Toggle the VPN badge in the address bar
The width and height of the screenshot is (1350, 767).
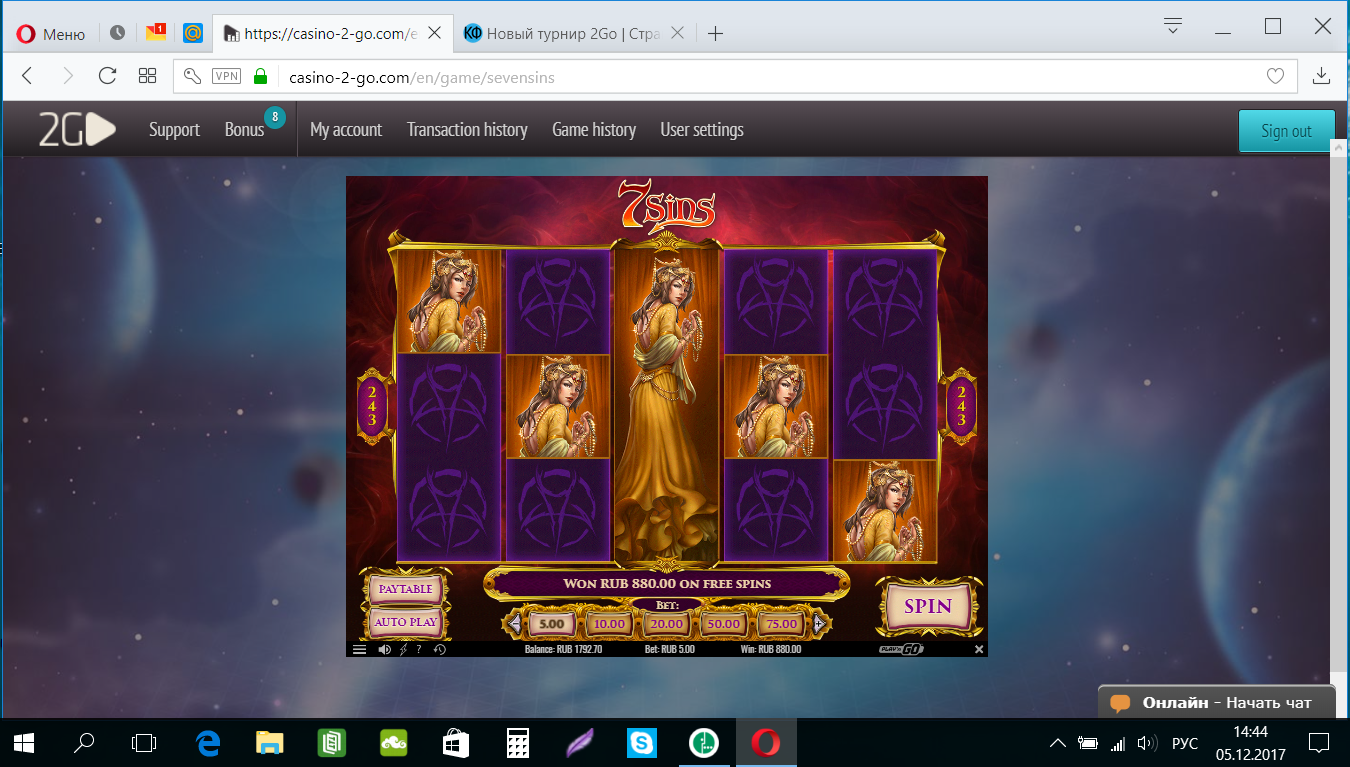226,76
